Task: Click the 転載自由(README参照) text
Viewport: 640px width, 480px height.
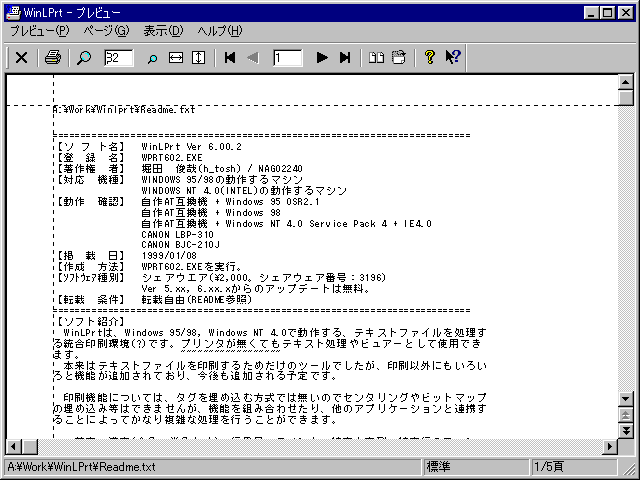Action: (x=197, y=300)
